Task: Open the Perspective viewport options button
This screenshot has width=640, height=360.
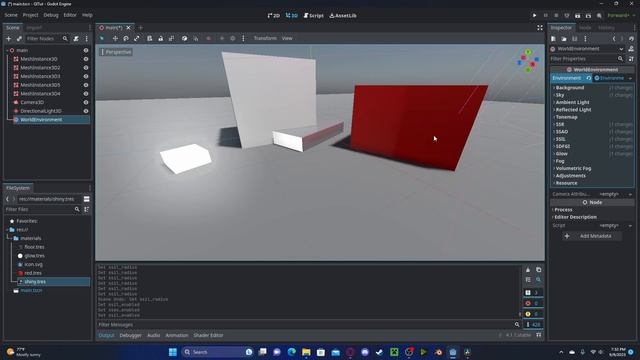Action: coord(116,52)
